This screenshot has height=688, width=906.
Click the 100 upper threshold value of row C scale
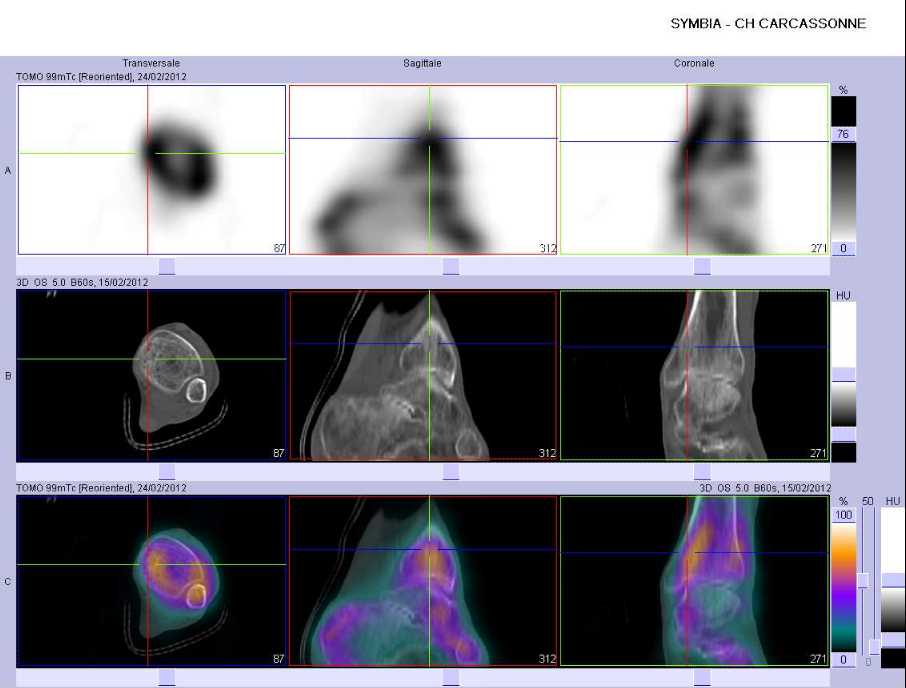pos(844,515)
